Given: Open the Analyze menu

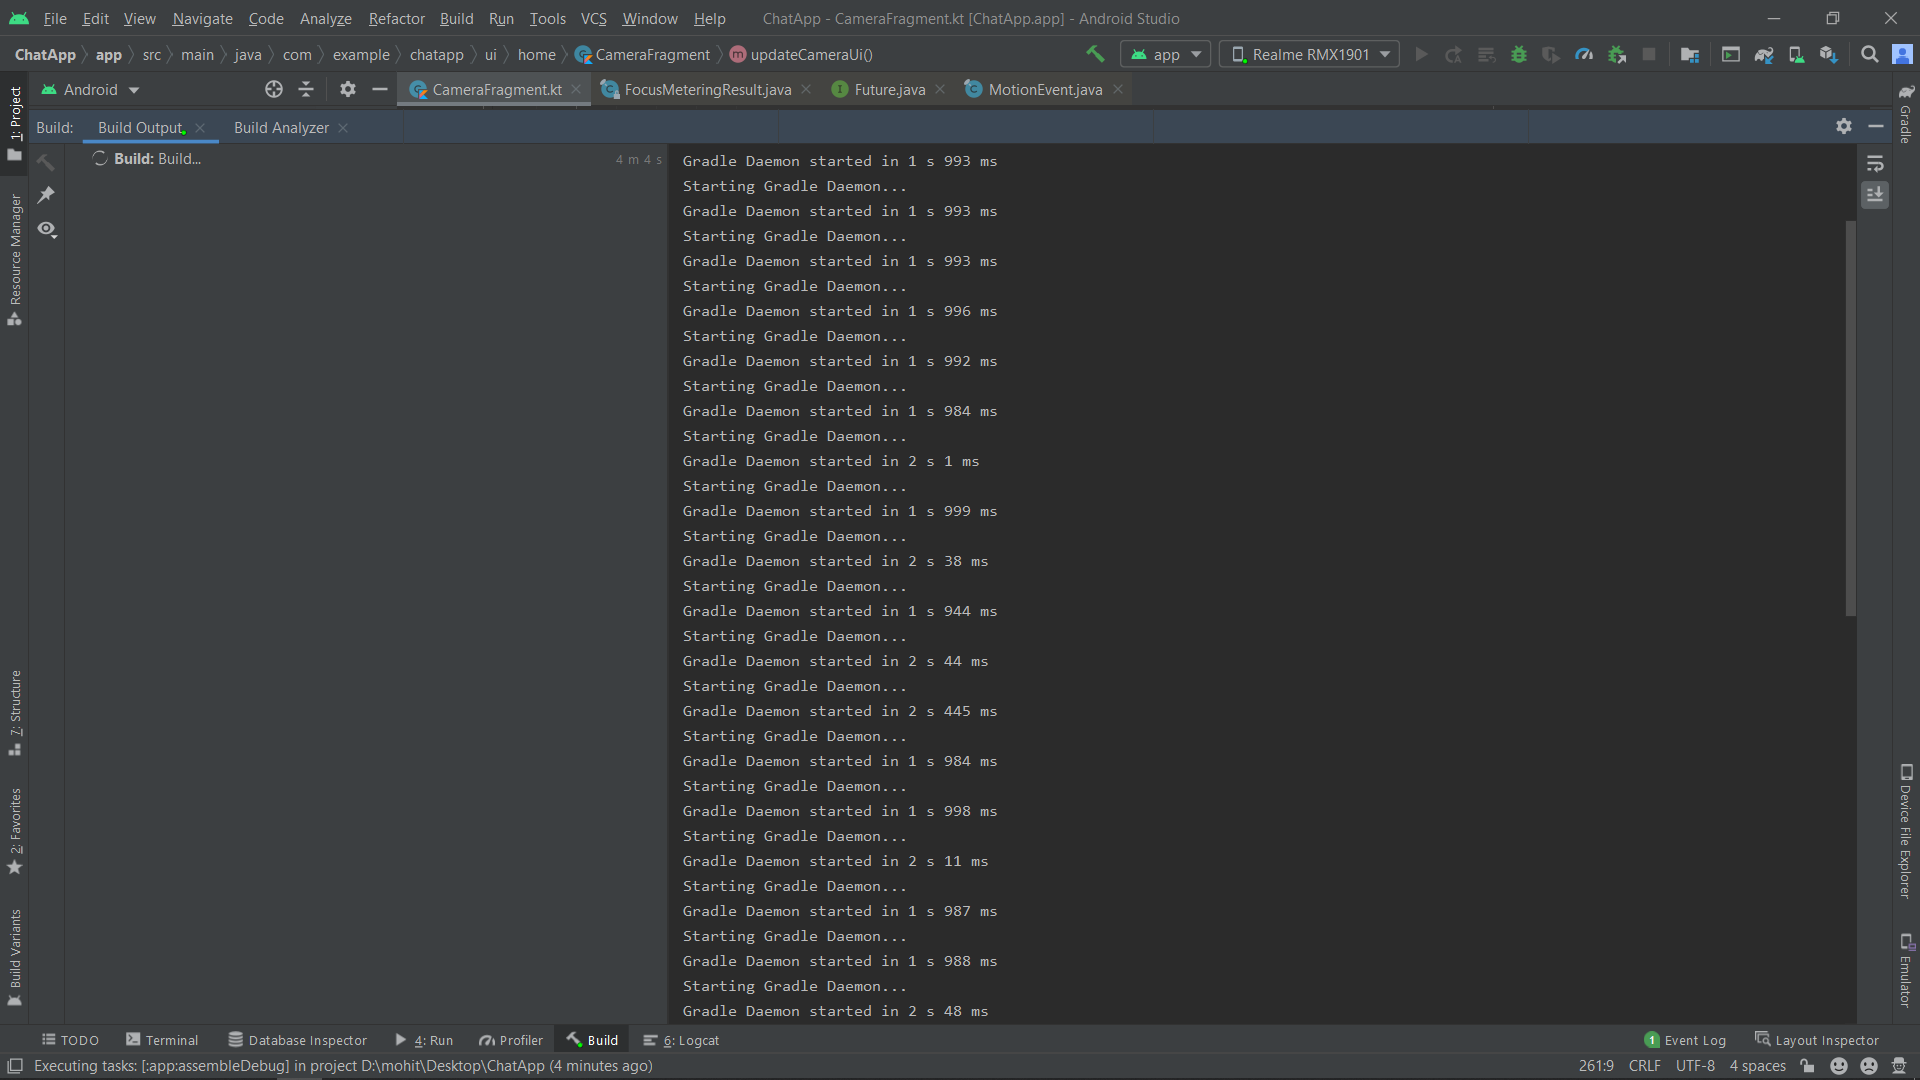Looking at the screenshot, I should click(x=325, y=18).
